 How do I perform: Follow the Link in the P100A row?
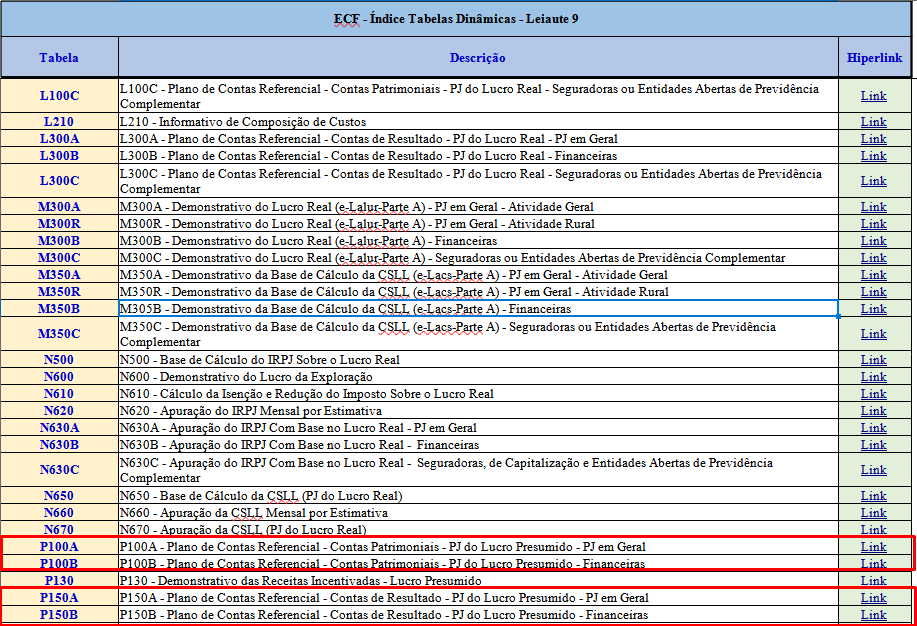pyautogui.click(x=873, y=547)
